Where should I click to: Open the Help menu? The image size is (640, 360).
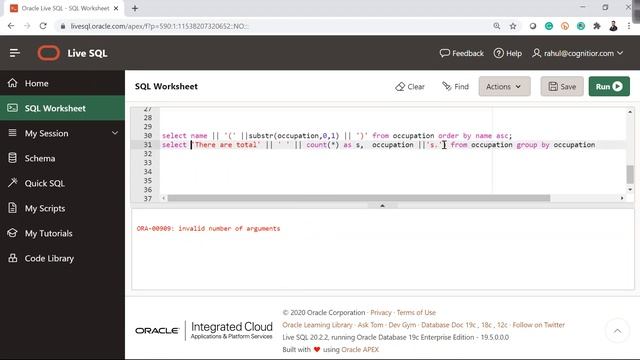coord(507,53)
